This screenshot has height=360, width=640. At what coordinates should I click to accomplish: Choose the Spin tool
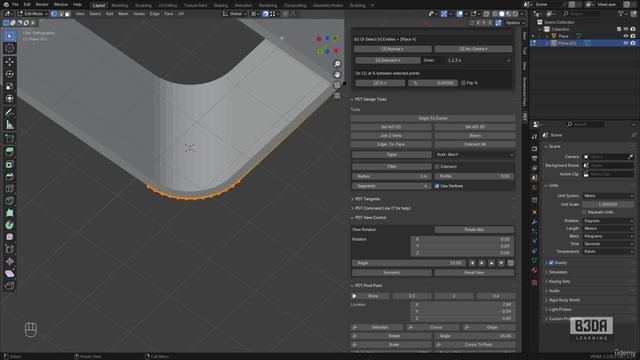point(10,225)
